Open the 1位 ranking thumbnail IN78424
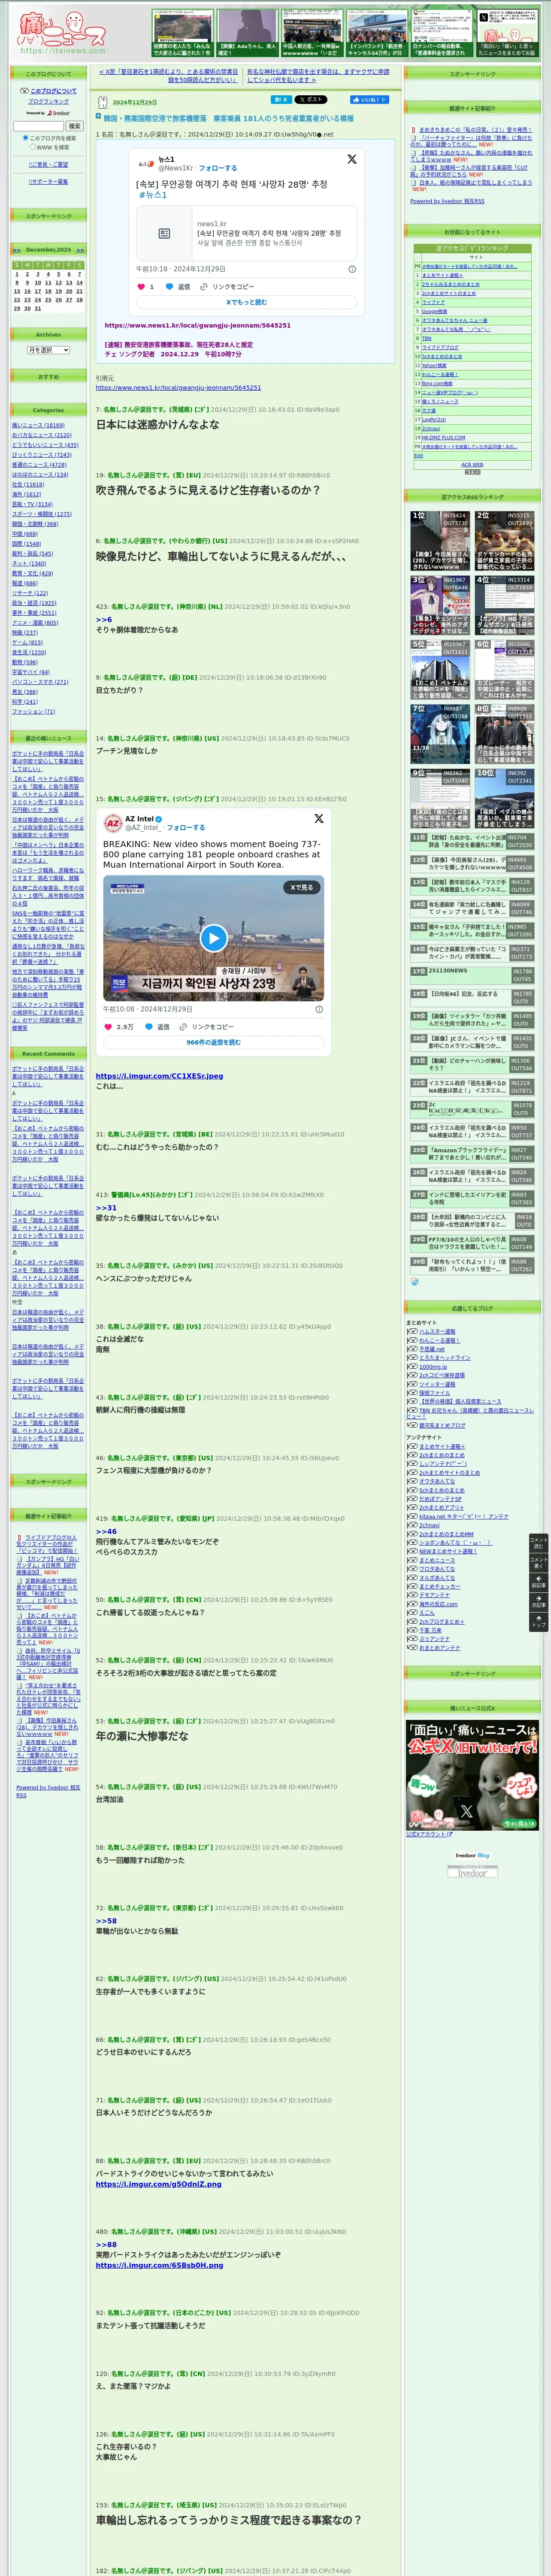 coord(440,541)
